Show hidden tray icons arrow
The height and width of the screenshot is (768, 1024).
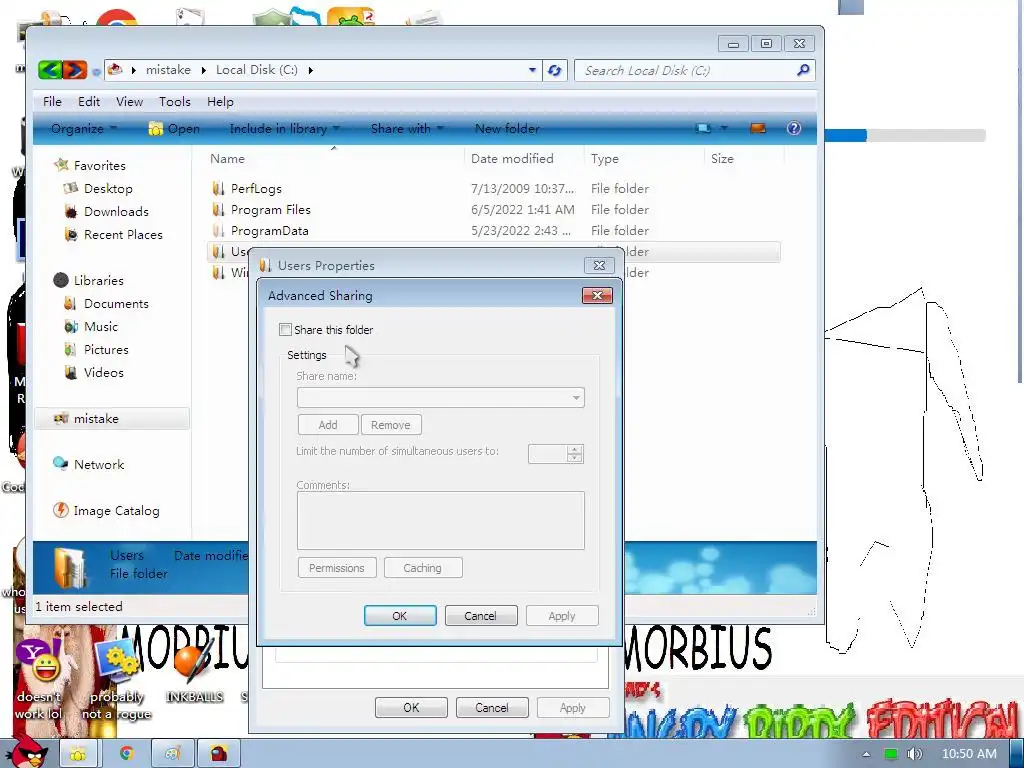click(867, 754)
